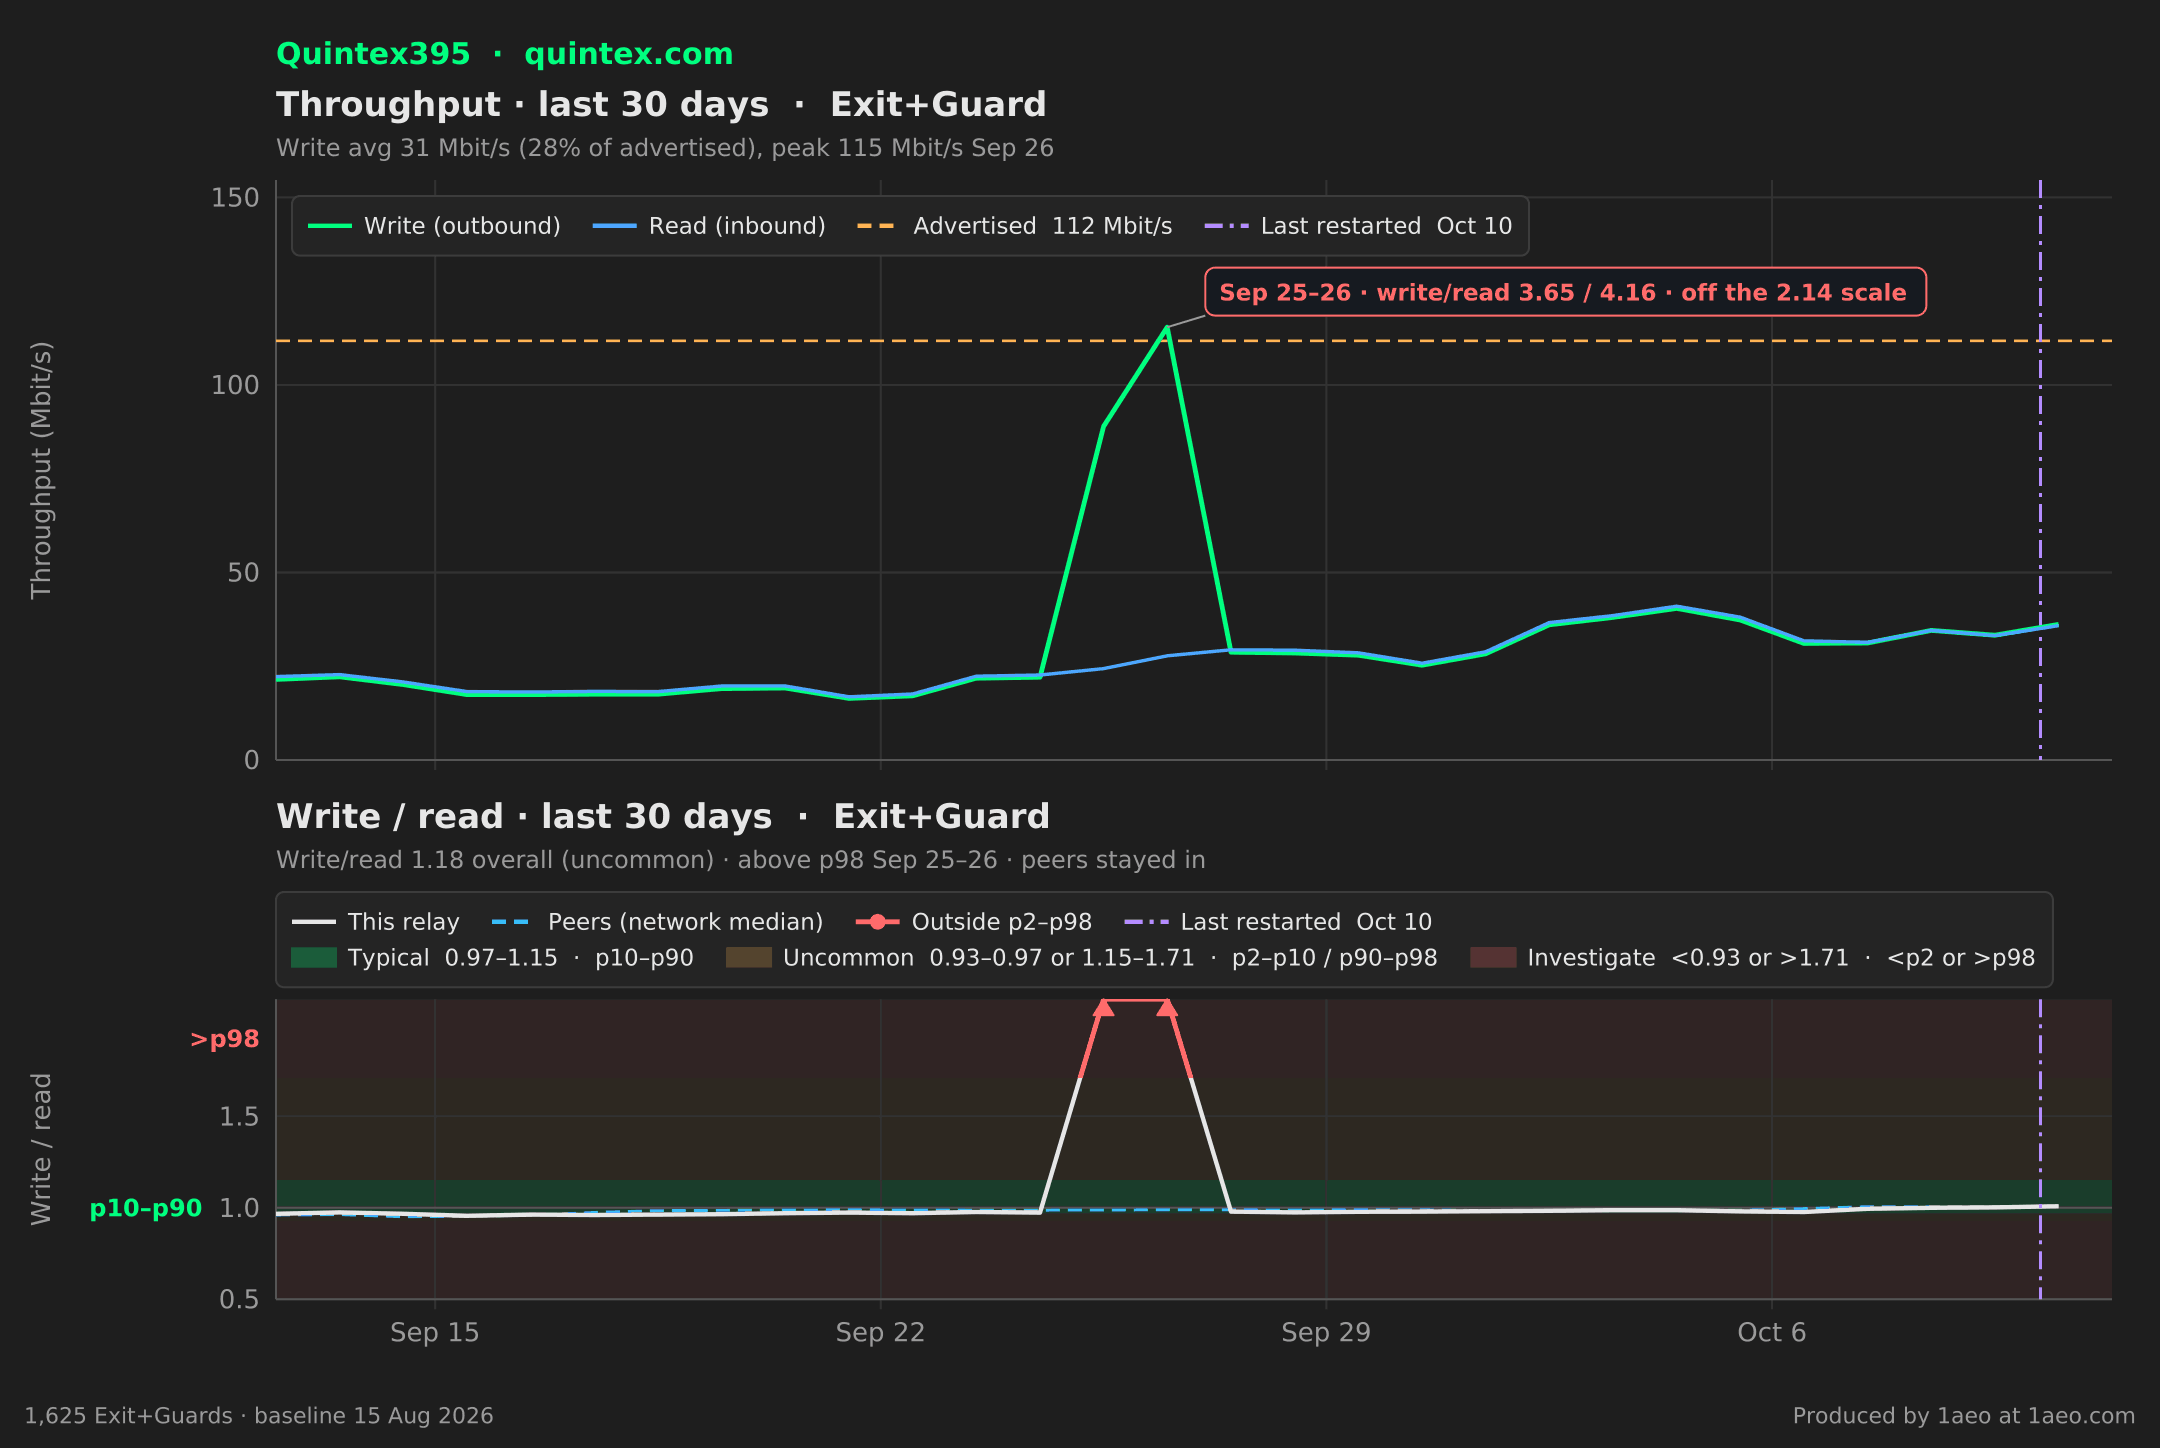Click the Sep 29 x-axis tick label
Image resolution: width=2160 pixels, height=1448 pixels.
coord(1326,1333)
